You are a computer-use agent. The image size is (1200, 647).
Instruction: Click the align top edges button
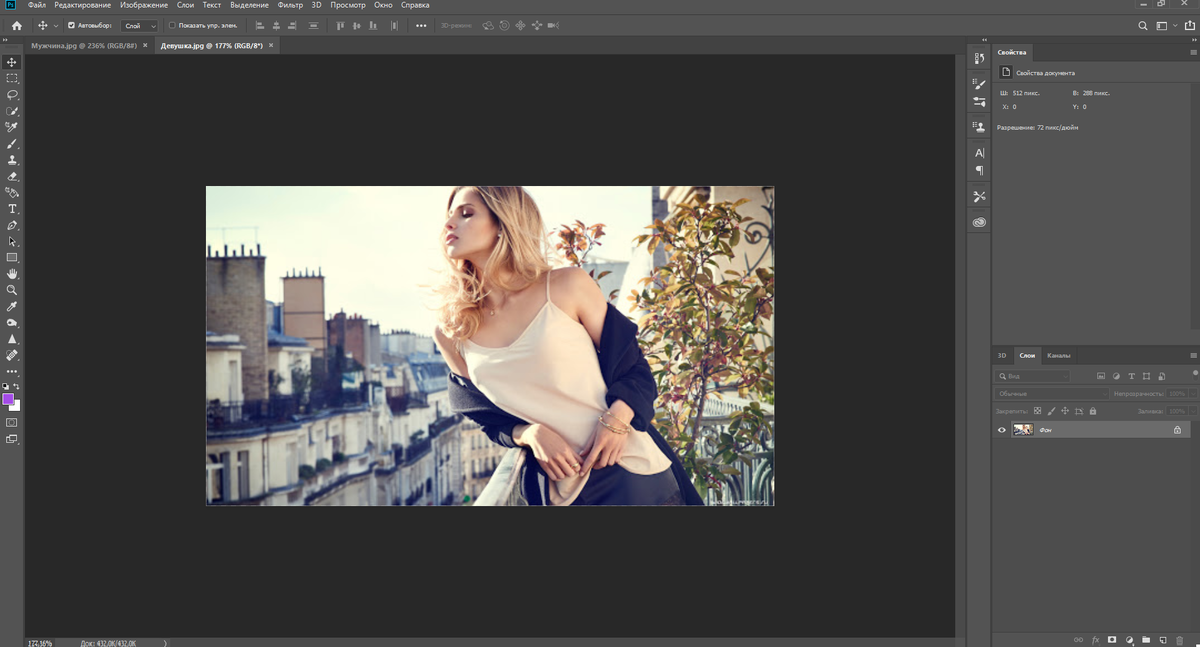click(340, 25)
